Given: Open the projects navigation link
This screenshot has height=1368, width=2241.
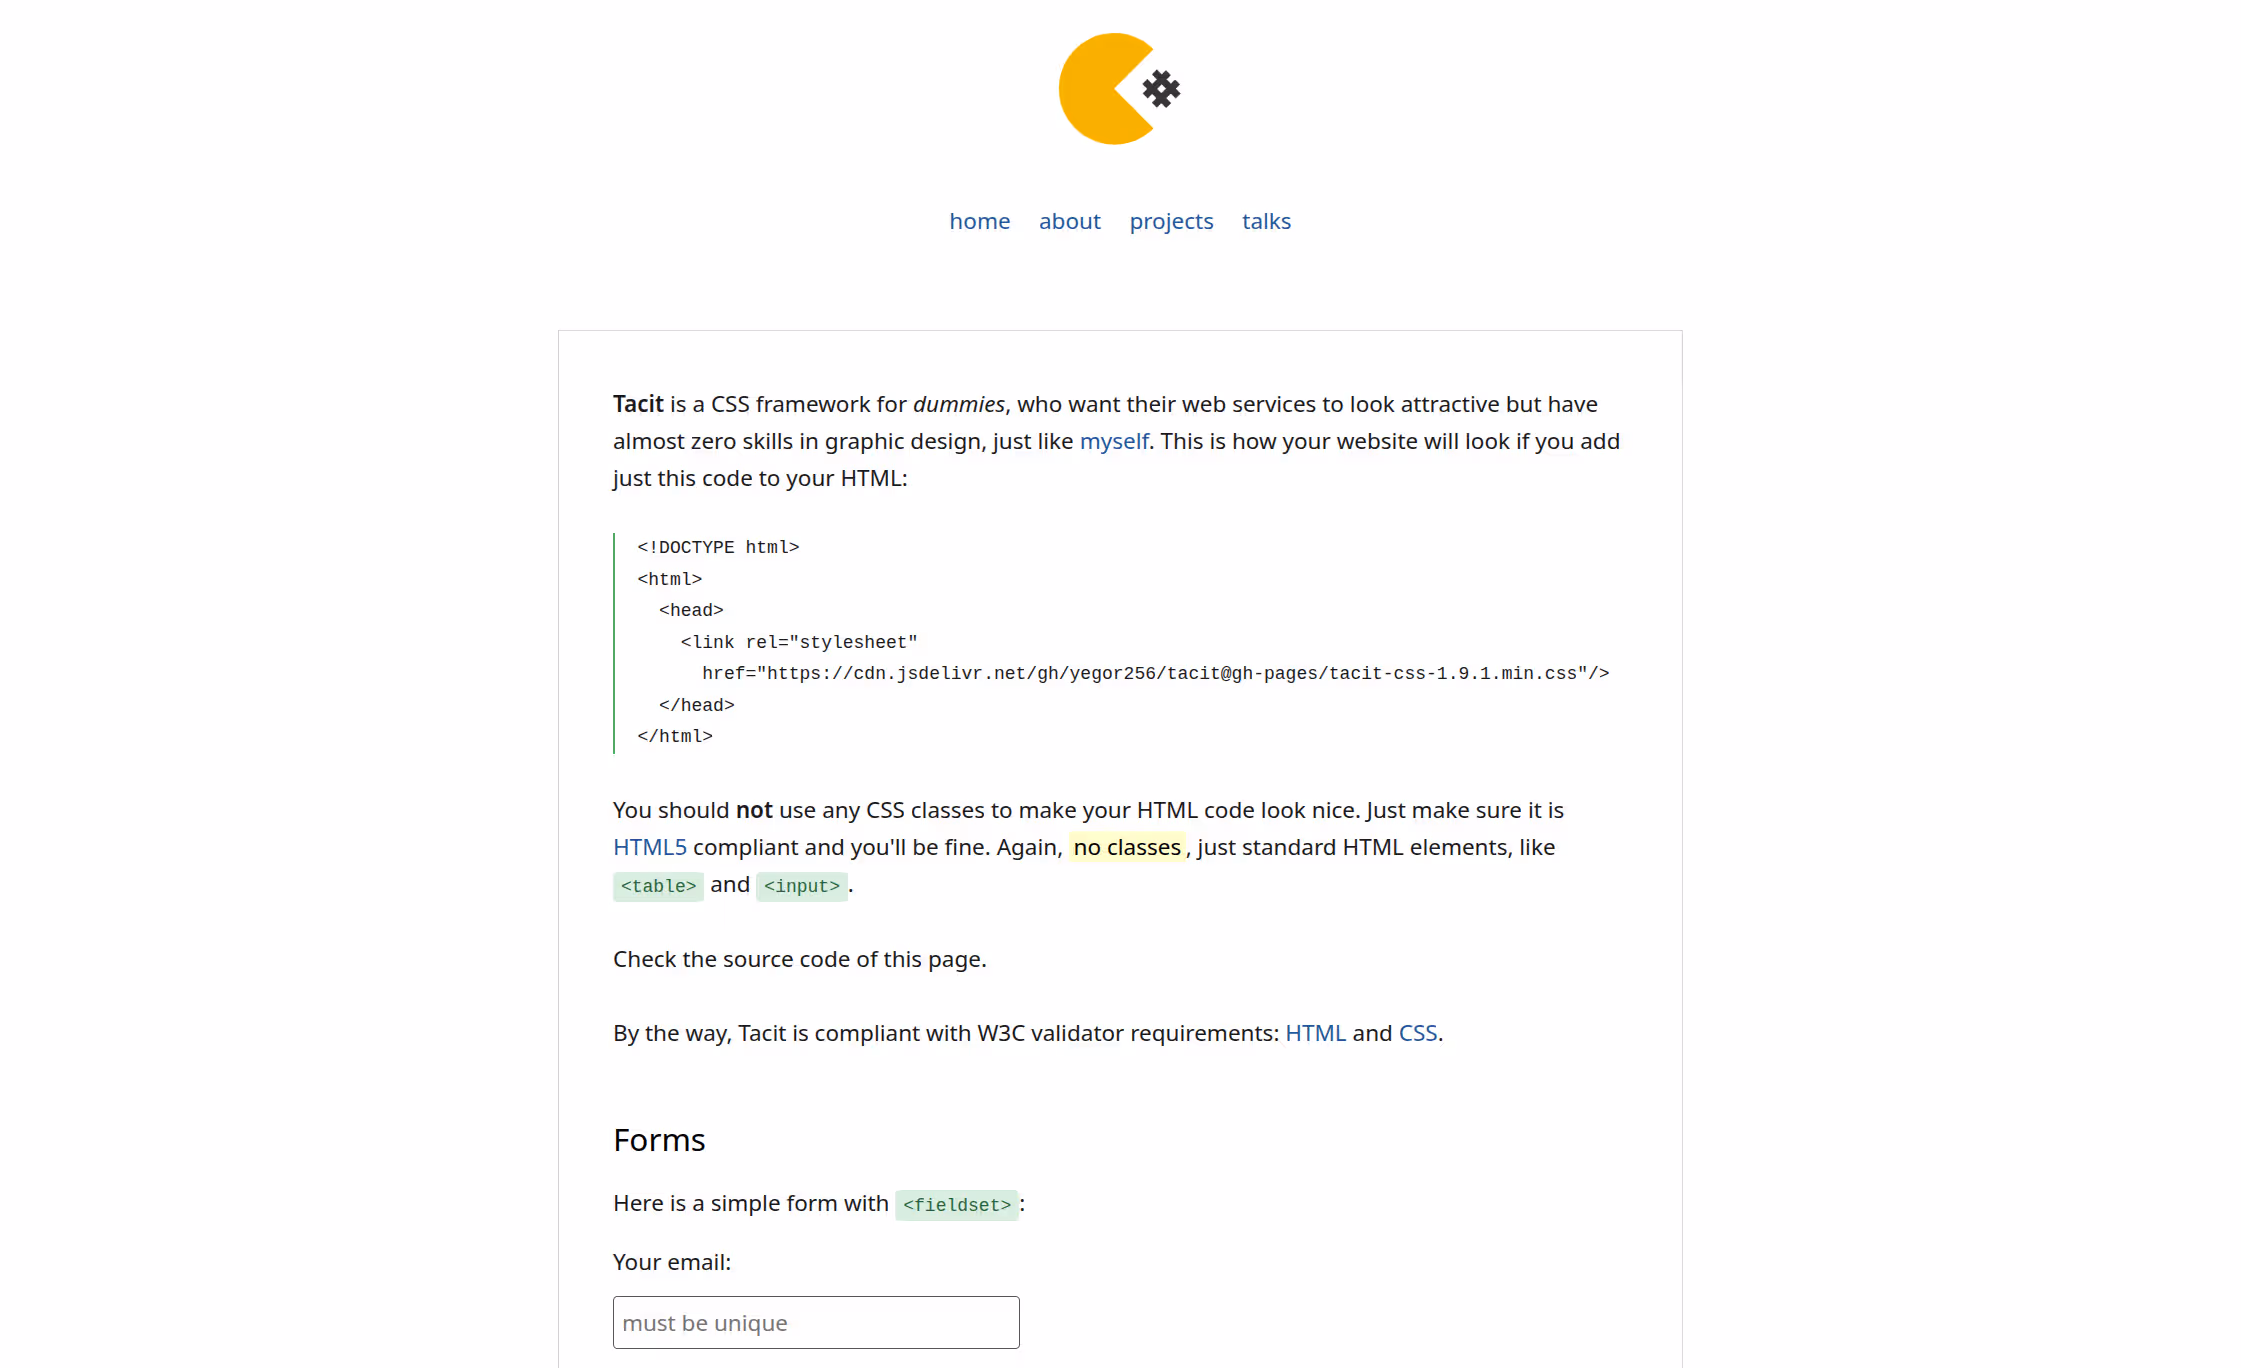Looking at the screenshot, I should (1171, 221).
